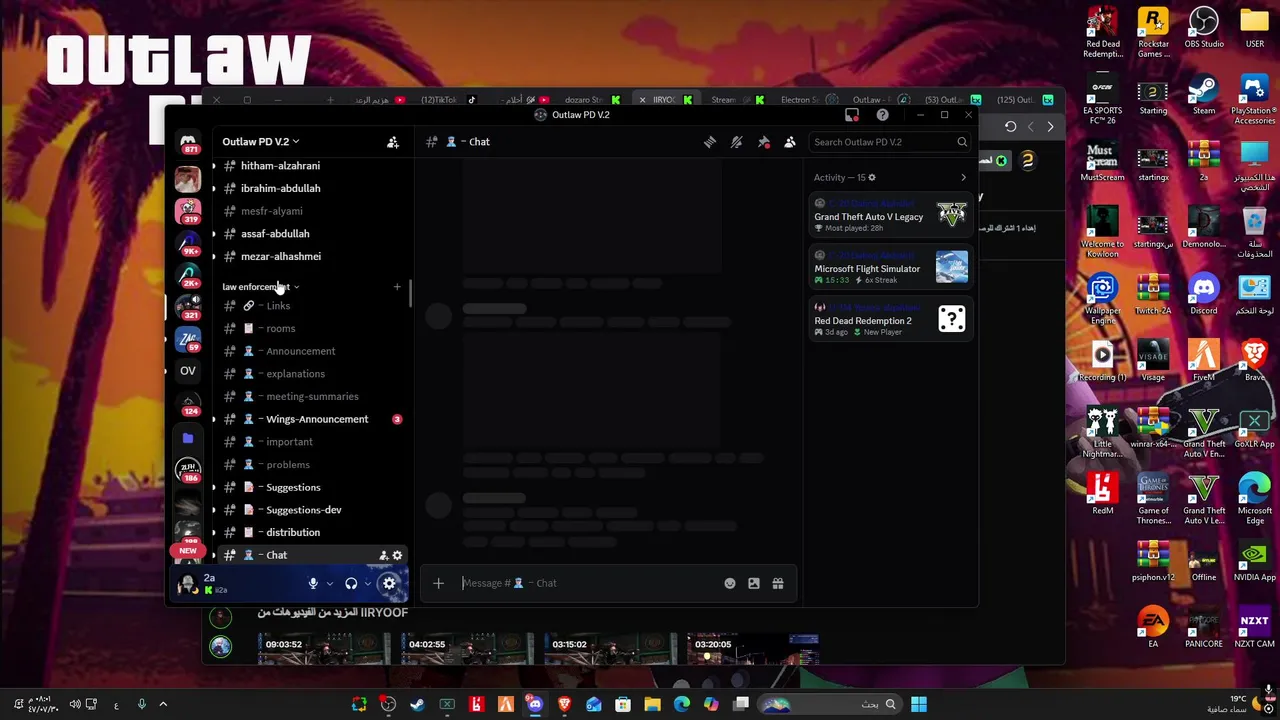Show member list icon in chat header
This screenshot has width=1280, height=720.
pos(790,142)
